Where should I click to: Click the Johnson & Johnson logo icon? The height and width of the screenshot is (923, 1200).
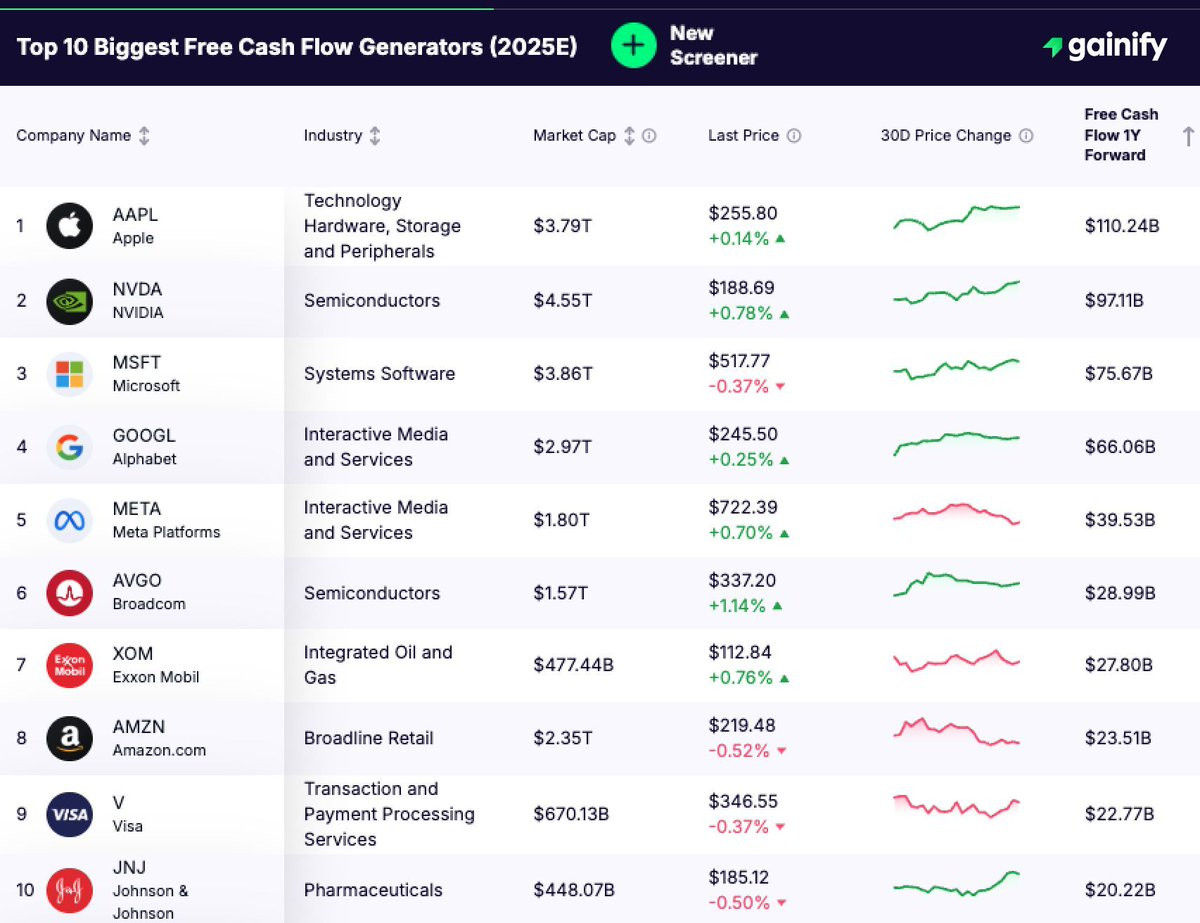[x=70, y=890]
